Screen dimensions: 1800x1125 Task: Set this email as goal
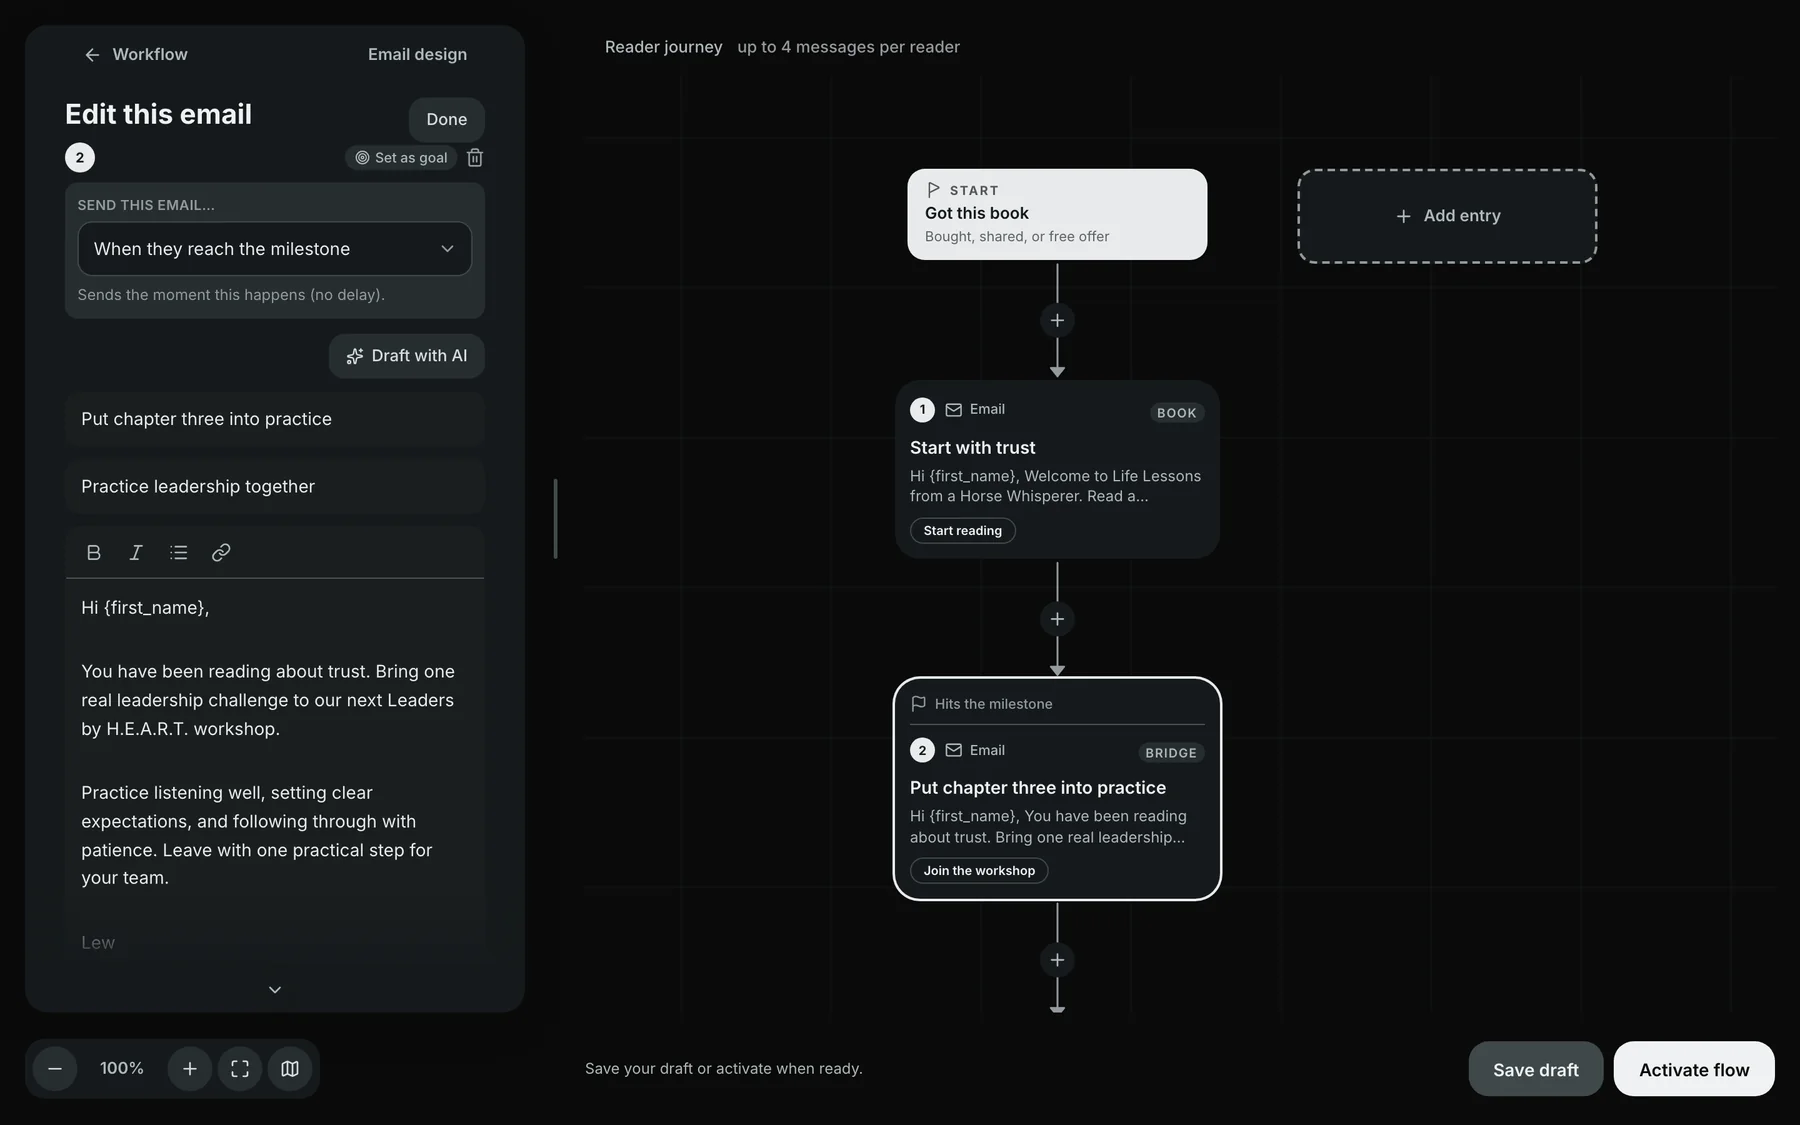coord(401,158)
